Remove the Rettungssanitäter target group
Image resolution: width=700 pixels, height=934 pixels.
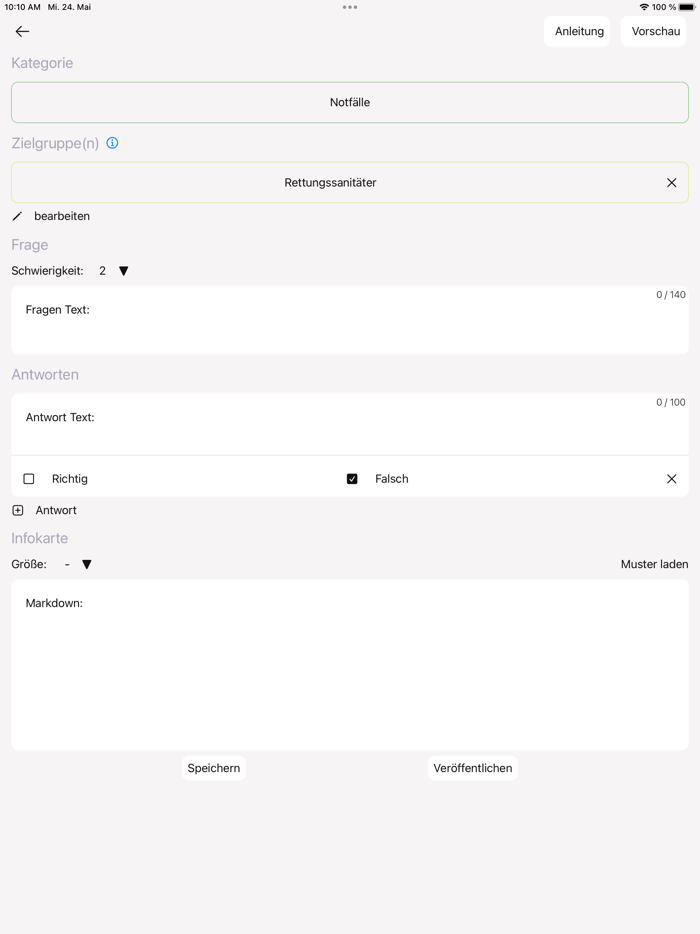671,183
